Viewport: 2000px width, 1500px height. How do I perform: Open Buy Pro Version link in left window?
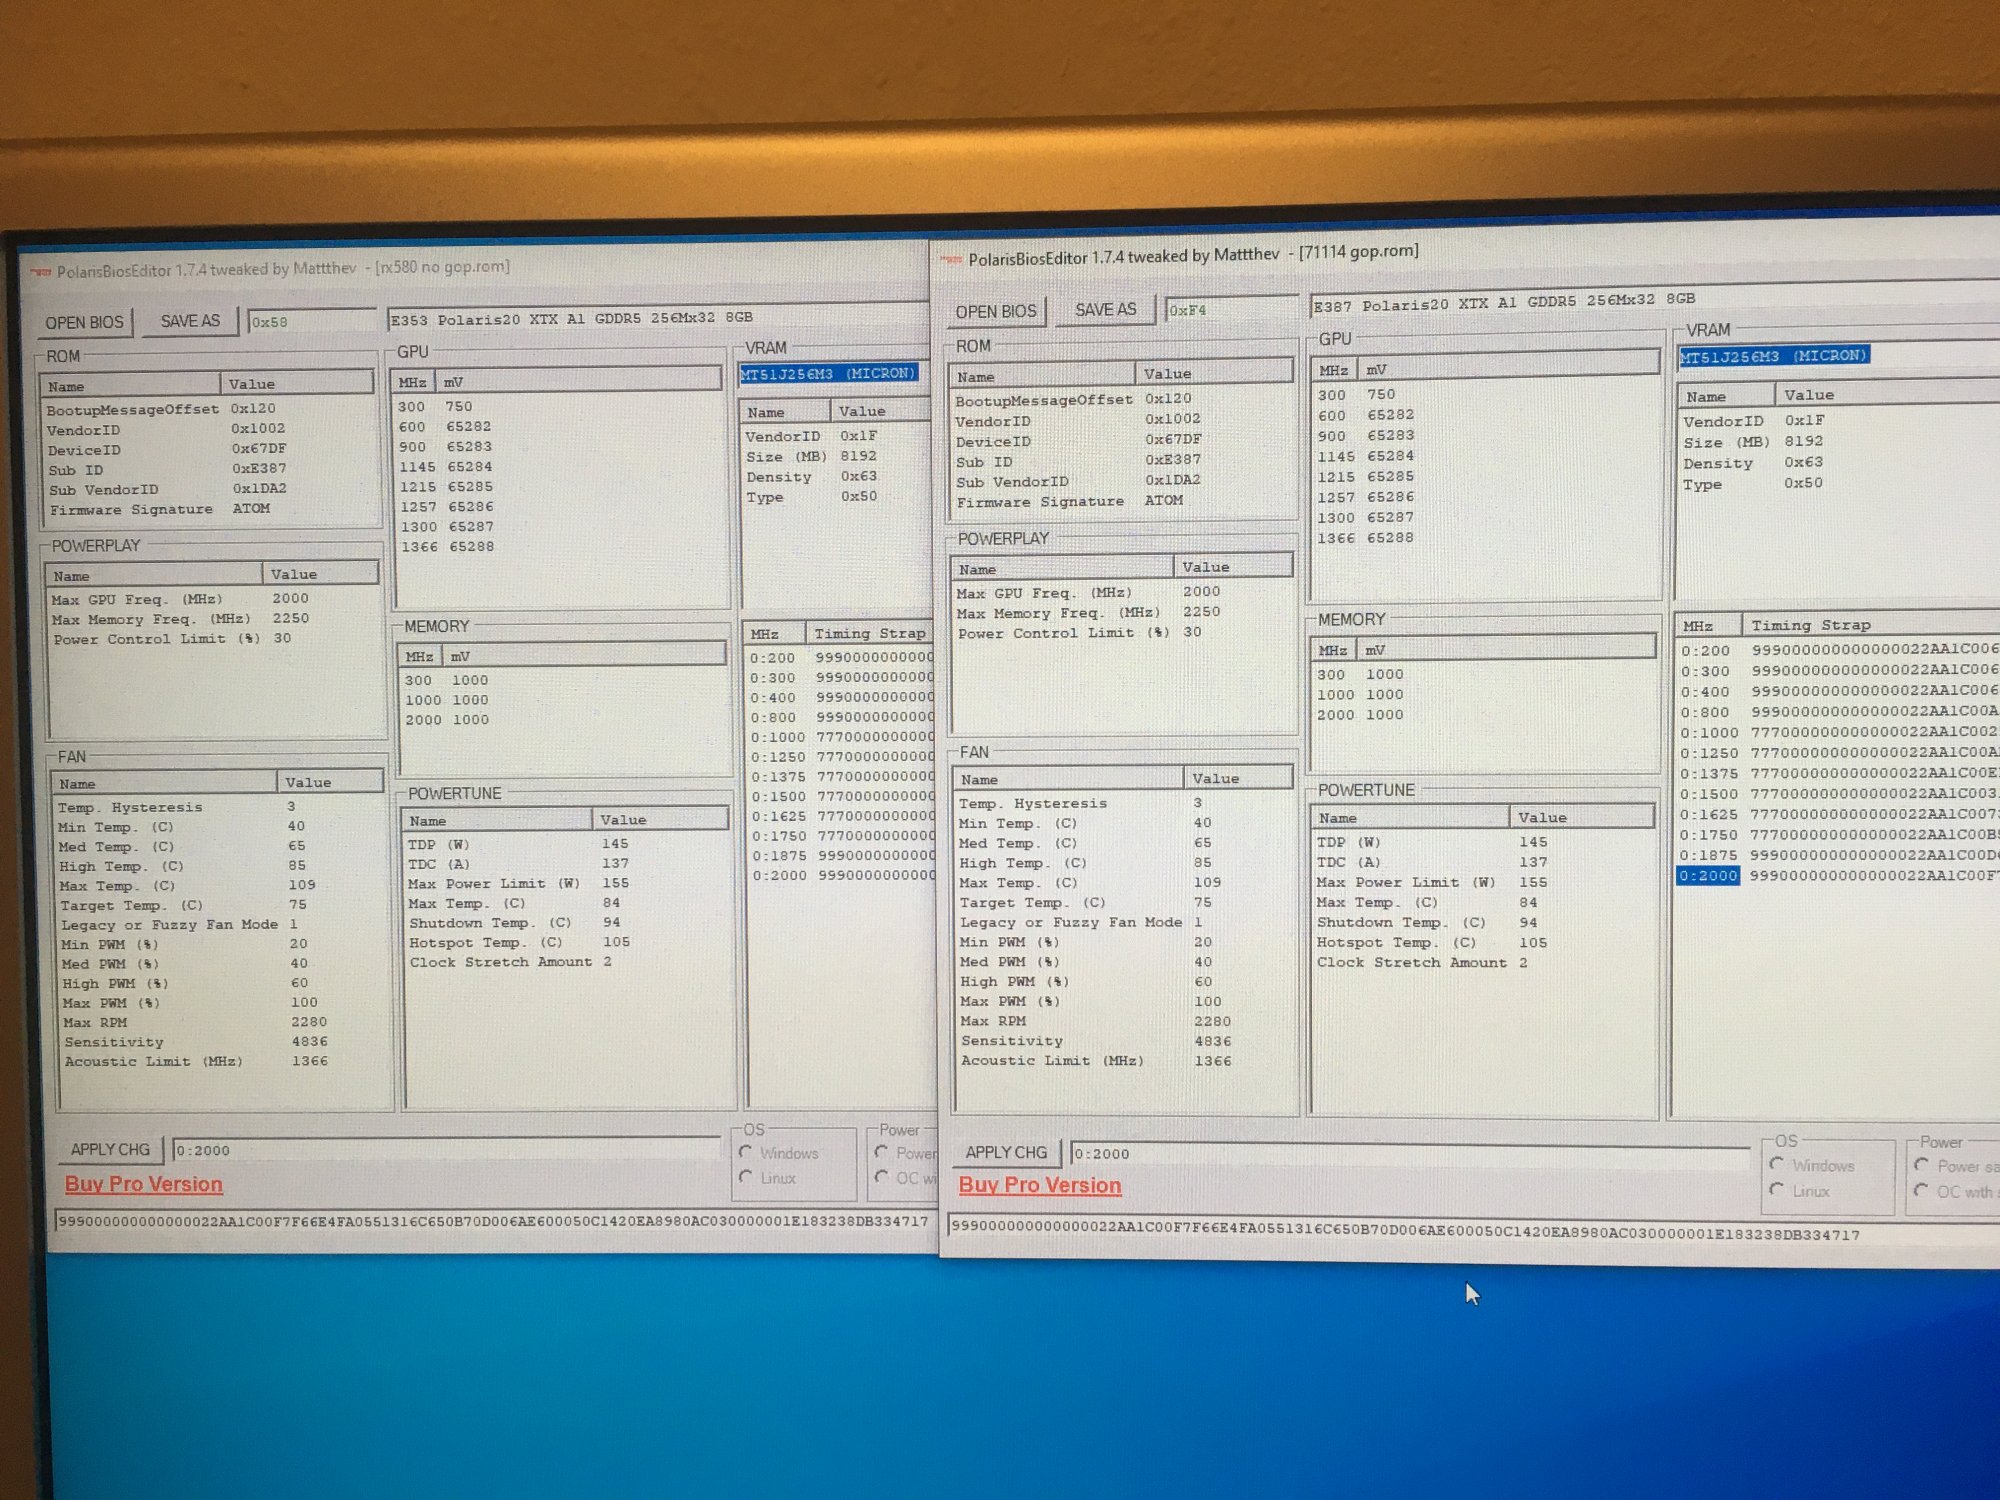pos(144,1184)
